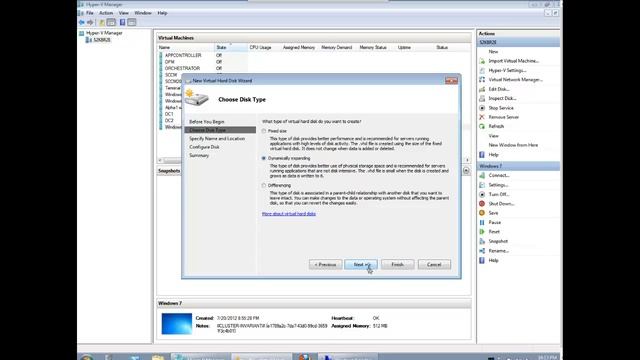Open the Help menu in menu bar
The height and width of the screenshot is (360, 640).
[162, 13]
